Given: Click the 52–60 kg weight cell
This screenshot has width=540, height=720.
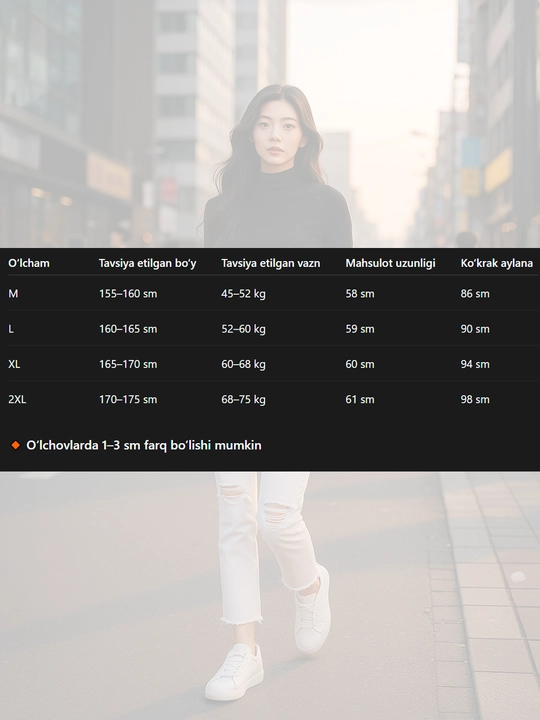Looking at the screenshot, I should 243,329.
